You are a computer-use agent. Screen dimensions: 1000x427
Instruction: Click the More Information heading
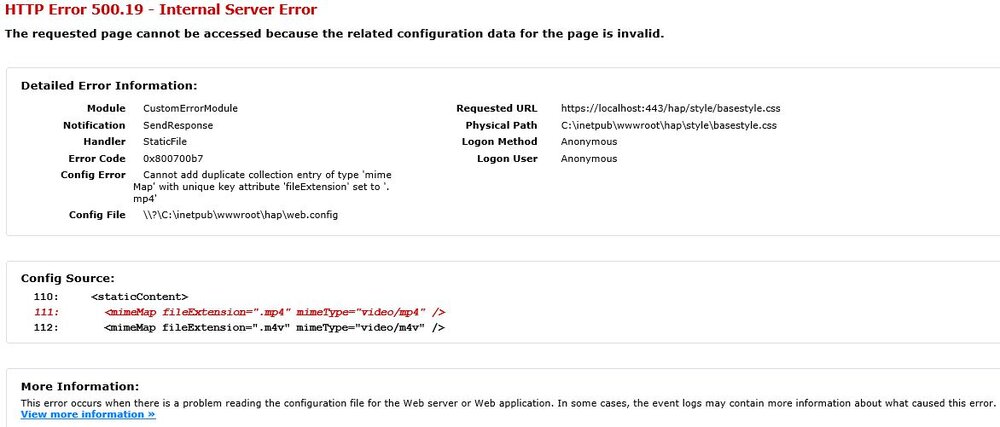tap(80, 386)
